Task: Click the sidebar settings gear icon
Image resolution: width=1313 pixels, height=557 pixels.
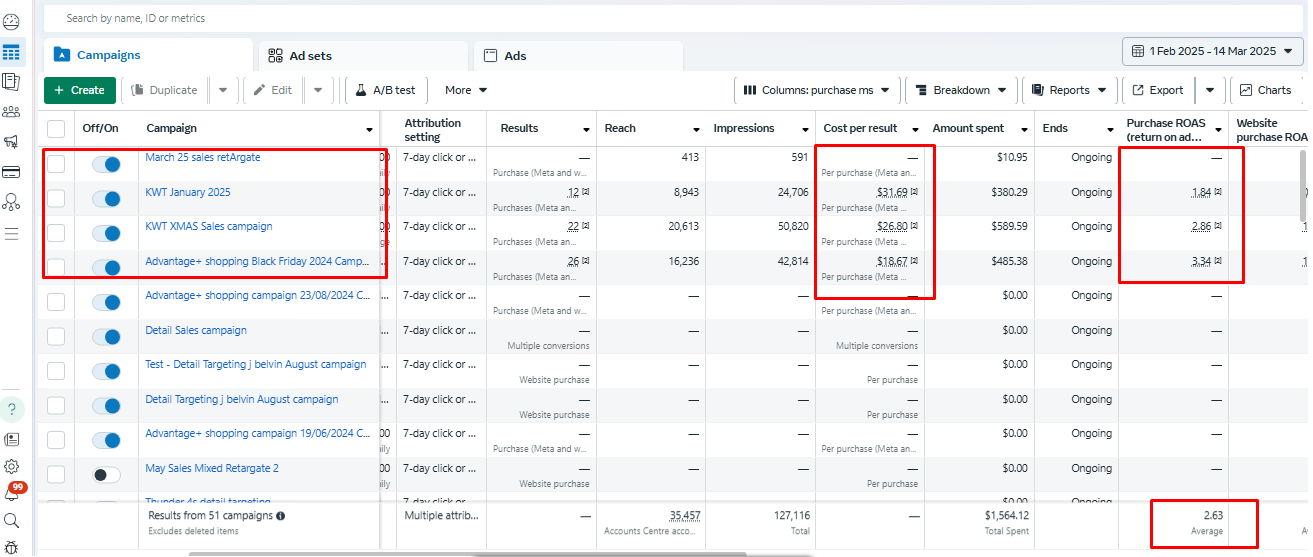Action: [11, 466]
